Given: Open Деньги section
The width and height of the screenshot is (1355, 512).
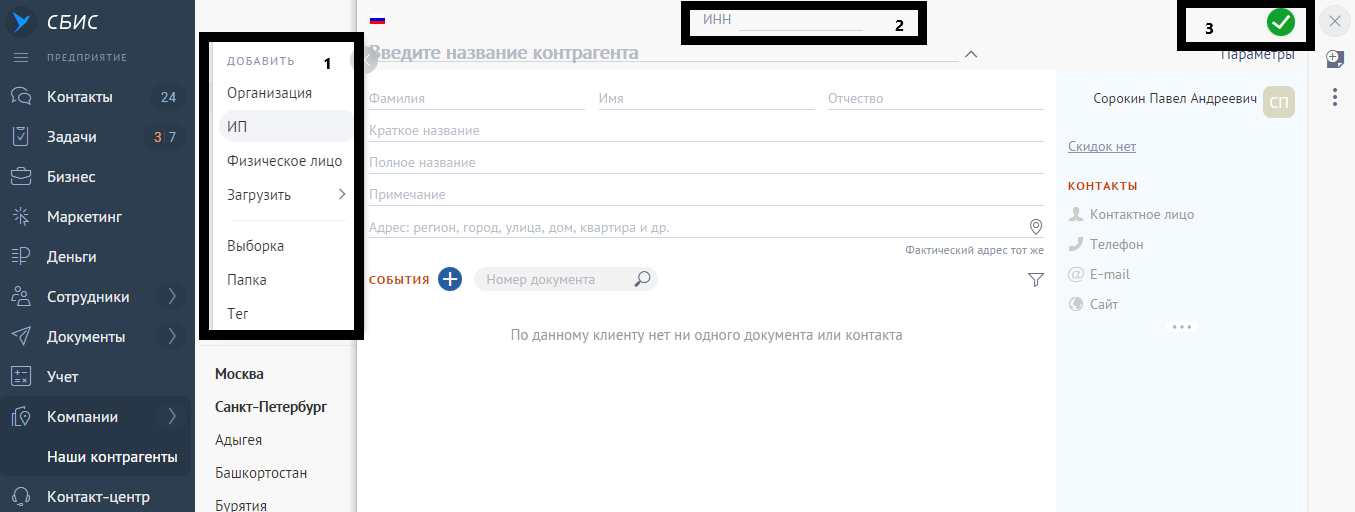Looking at the screenshot, I should click(x=71, y=257).
